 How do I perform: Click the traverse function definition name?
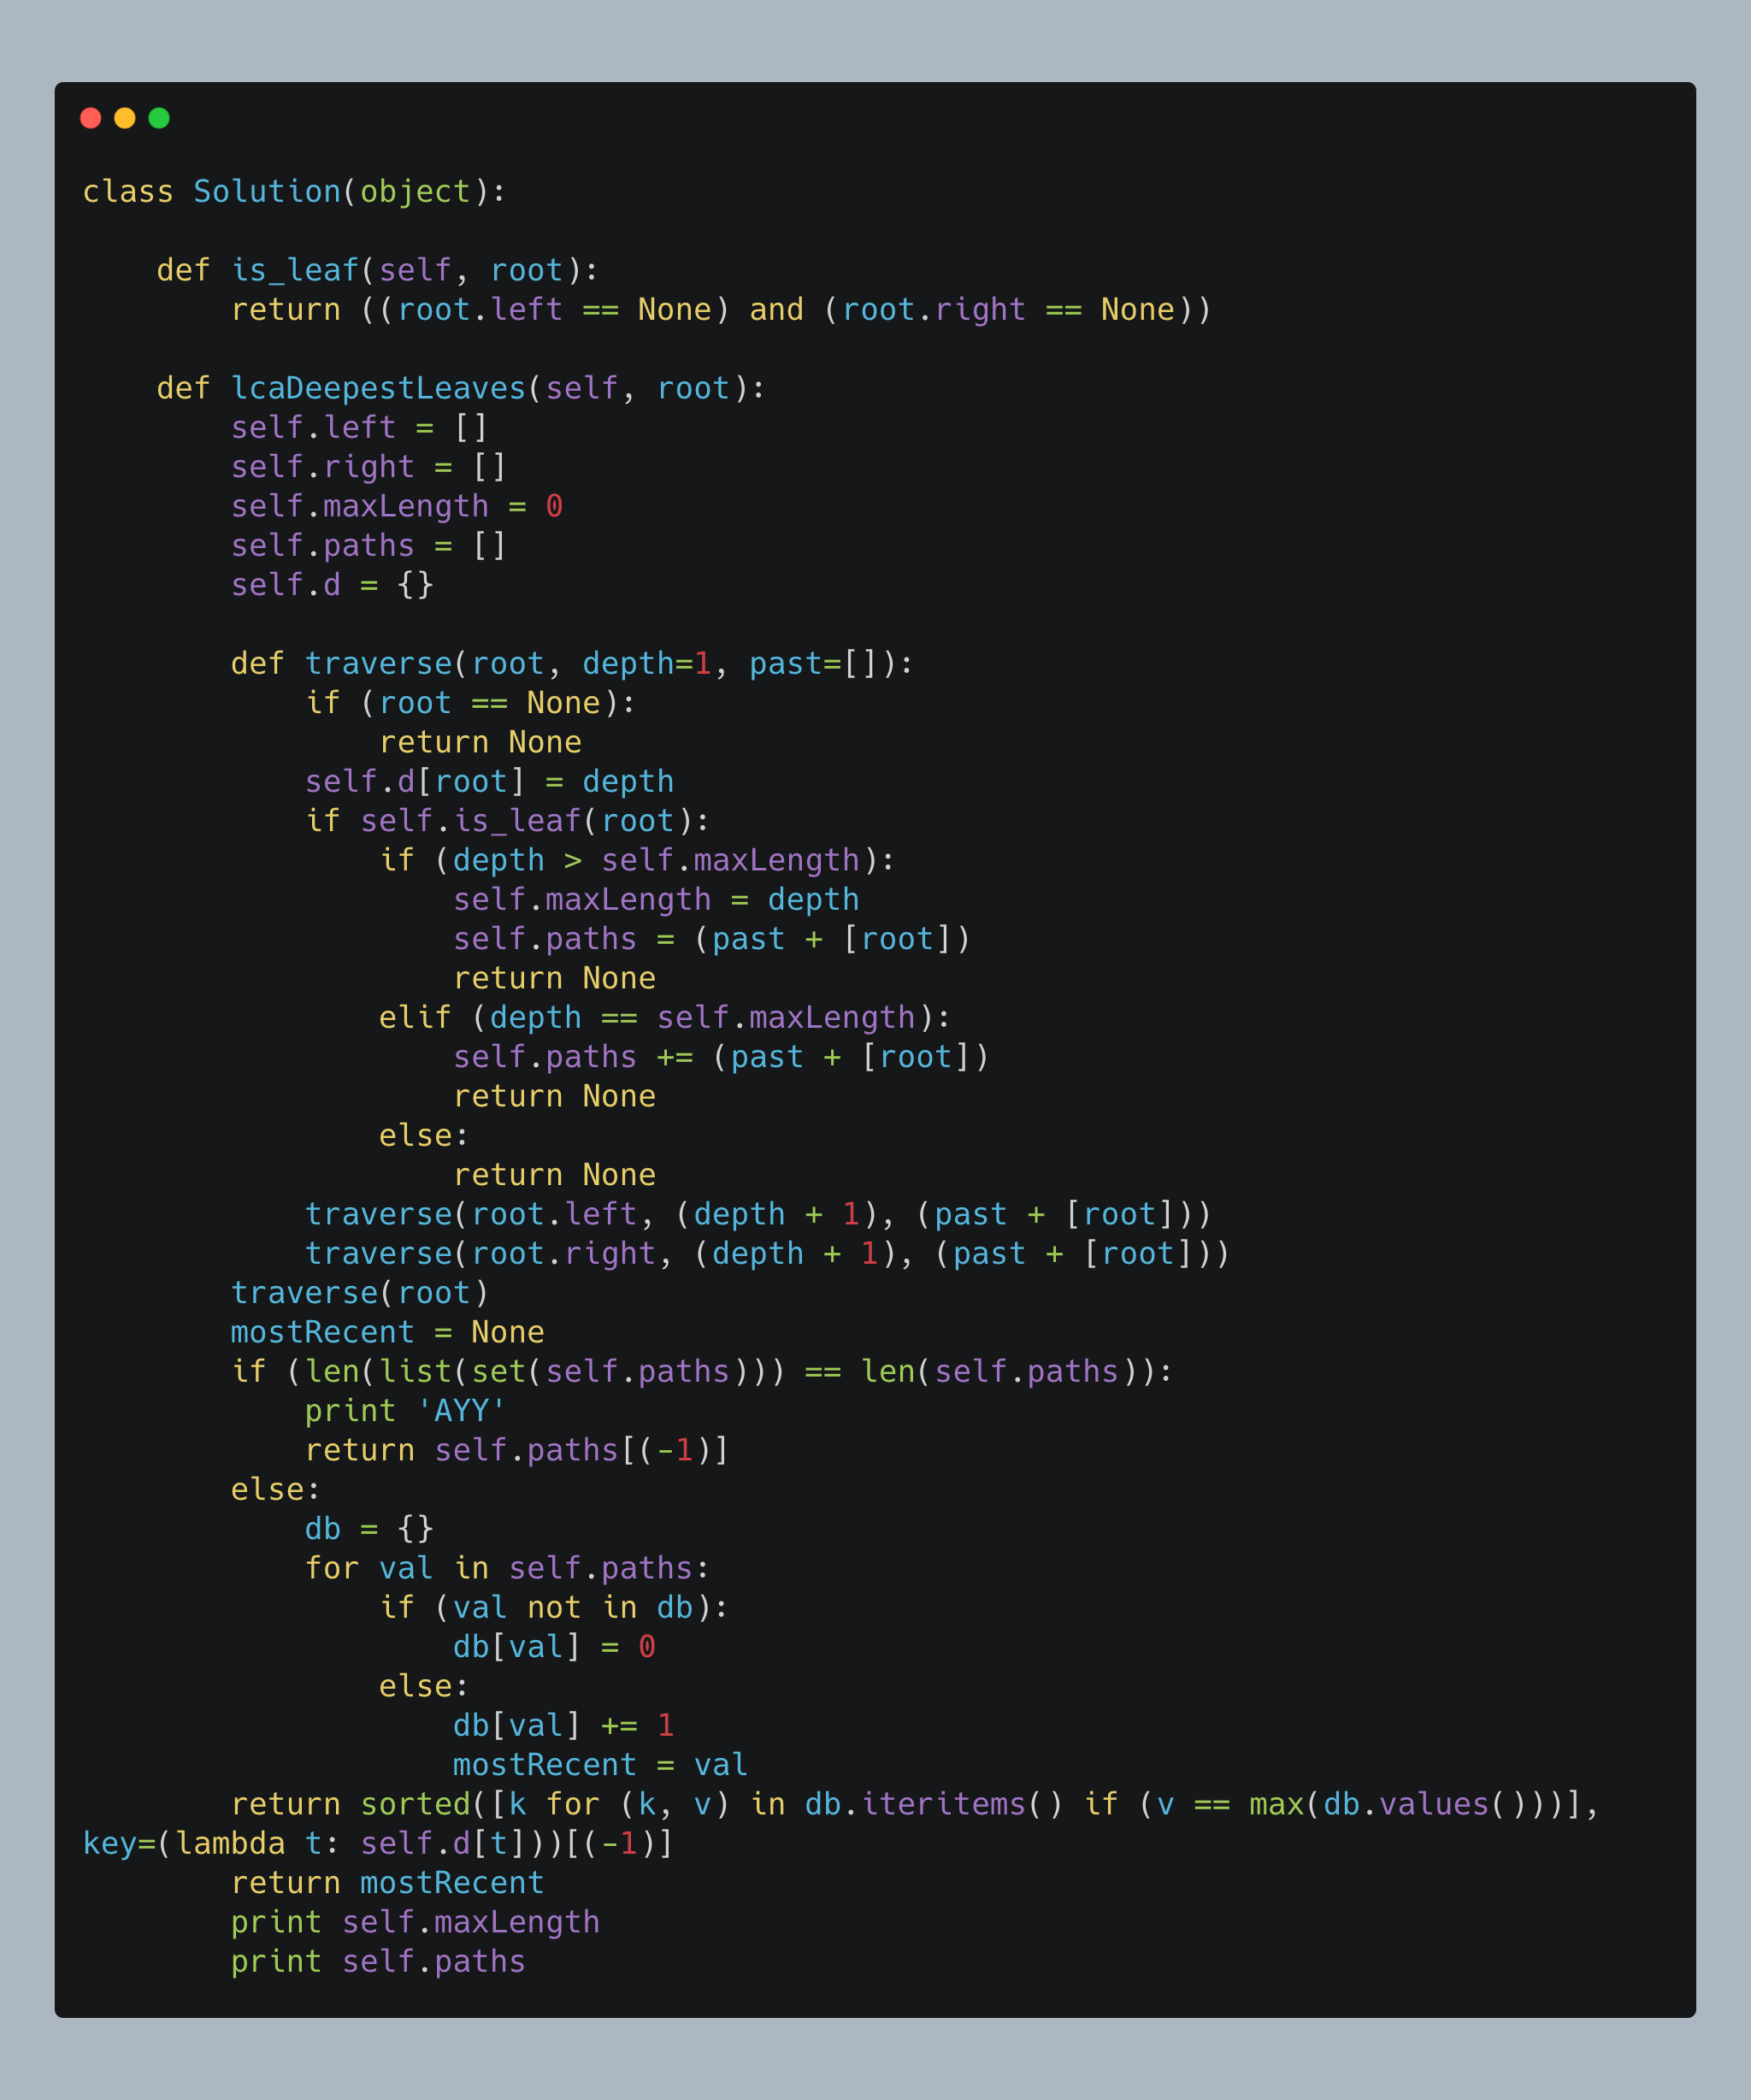(378, 663)
